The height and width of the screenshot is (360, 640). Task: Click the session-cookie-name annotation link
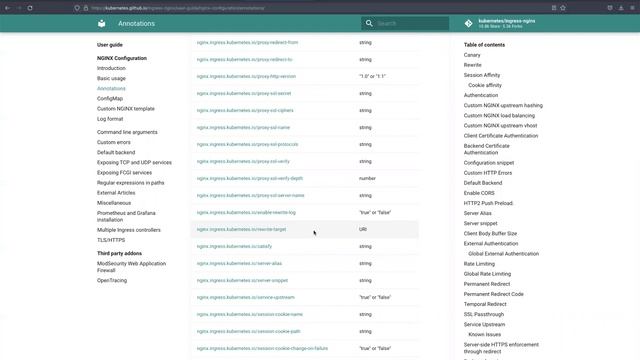(x=250, y=314)
